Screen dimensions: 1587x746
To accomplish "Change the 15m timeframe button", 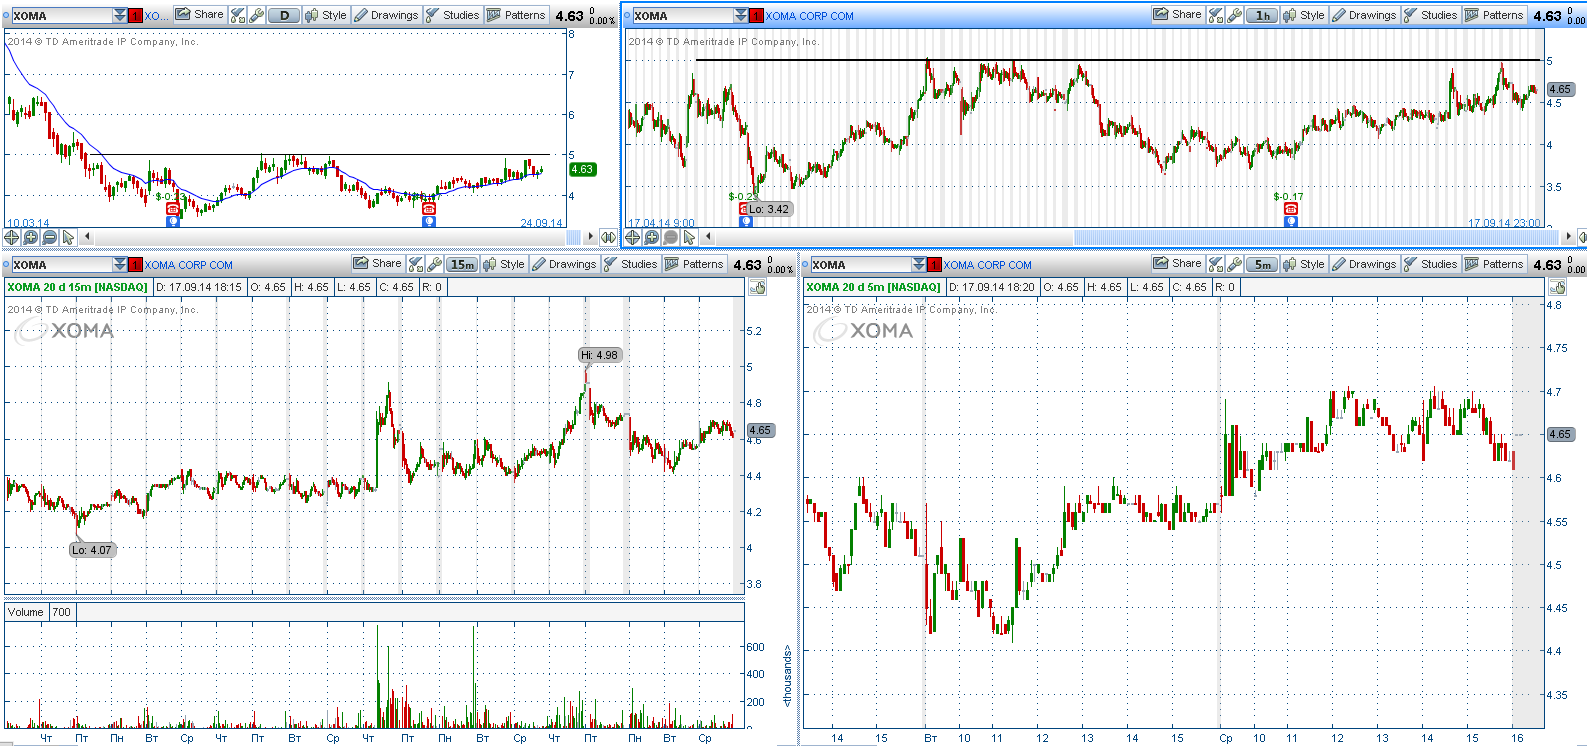I will coord(463,264).
